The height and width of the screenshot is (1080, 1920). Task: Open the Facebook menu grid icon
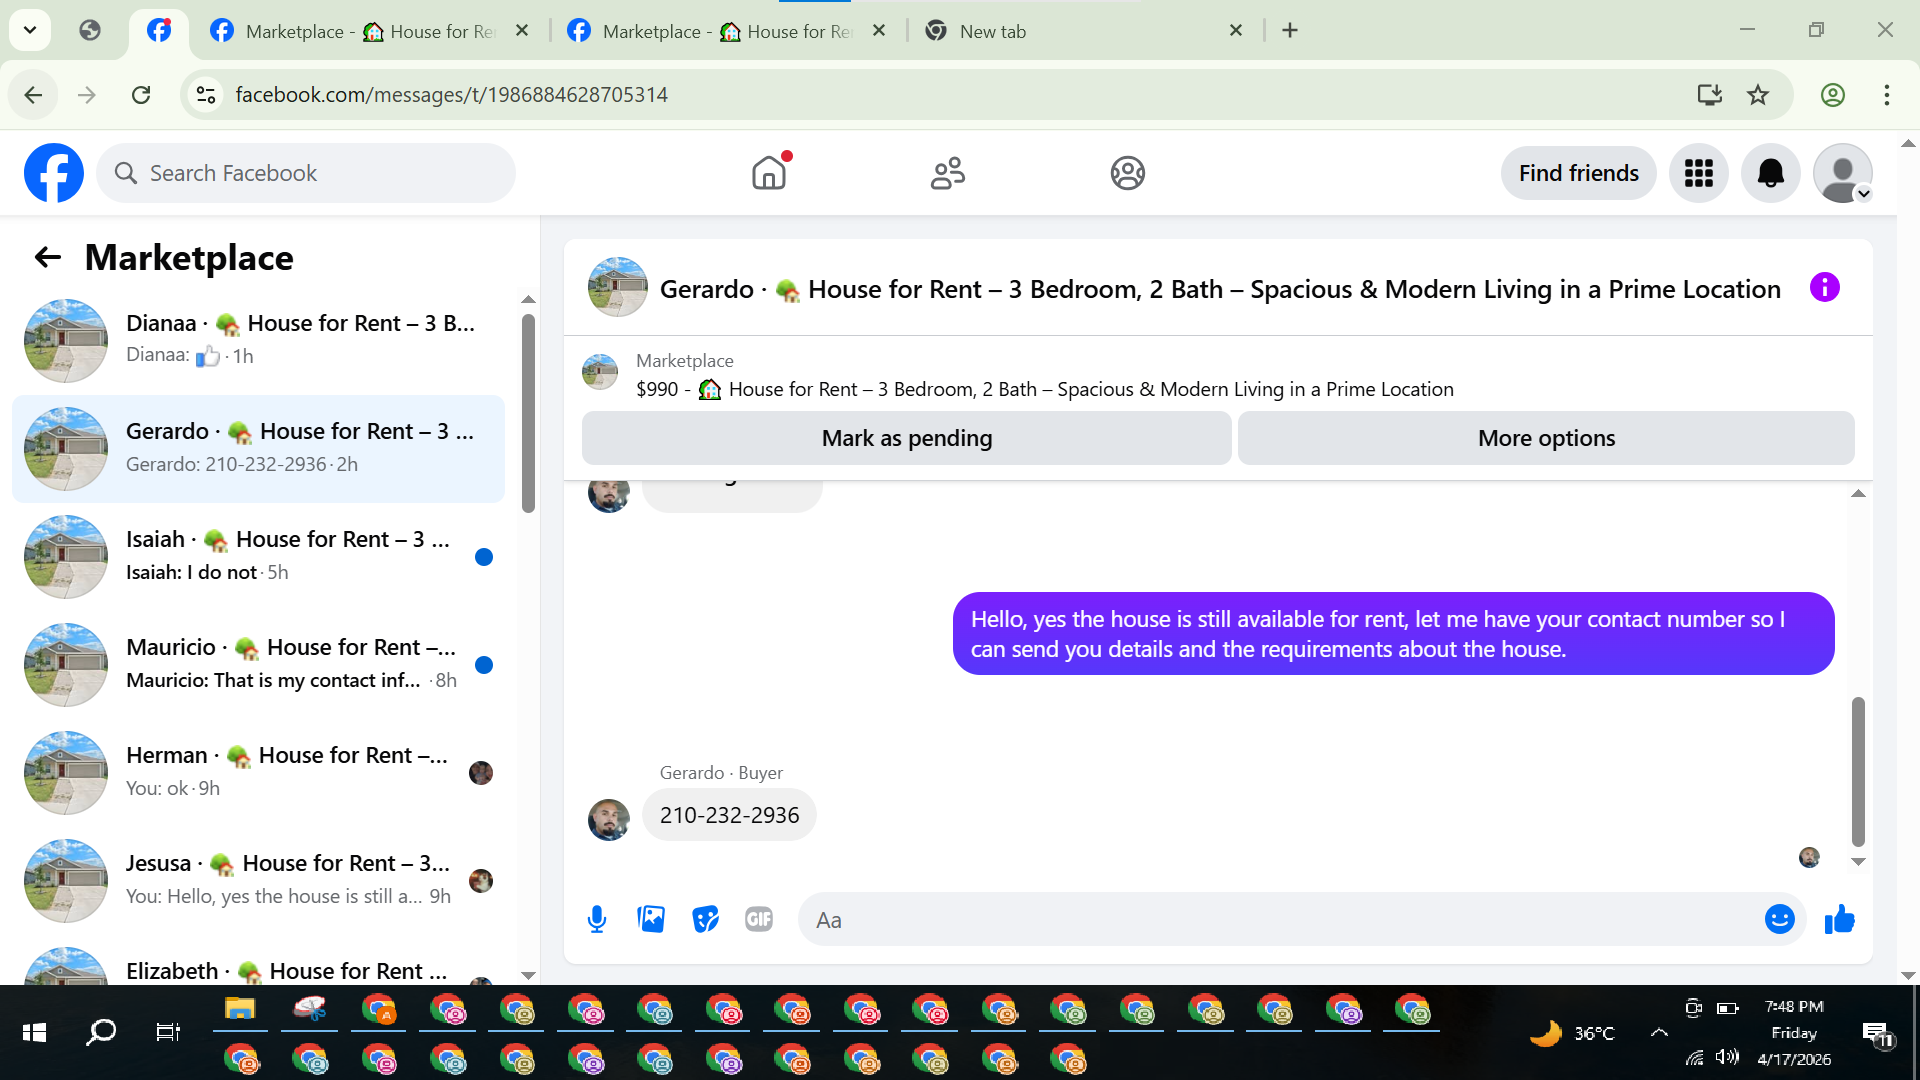[x=1698, y=173]
